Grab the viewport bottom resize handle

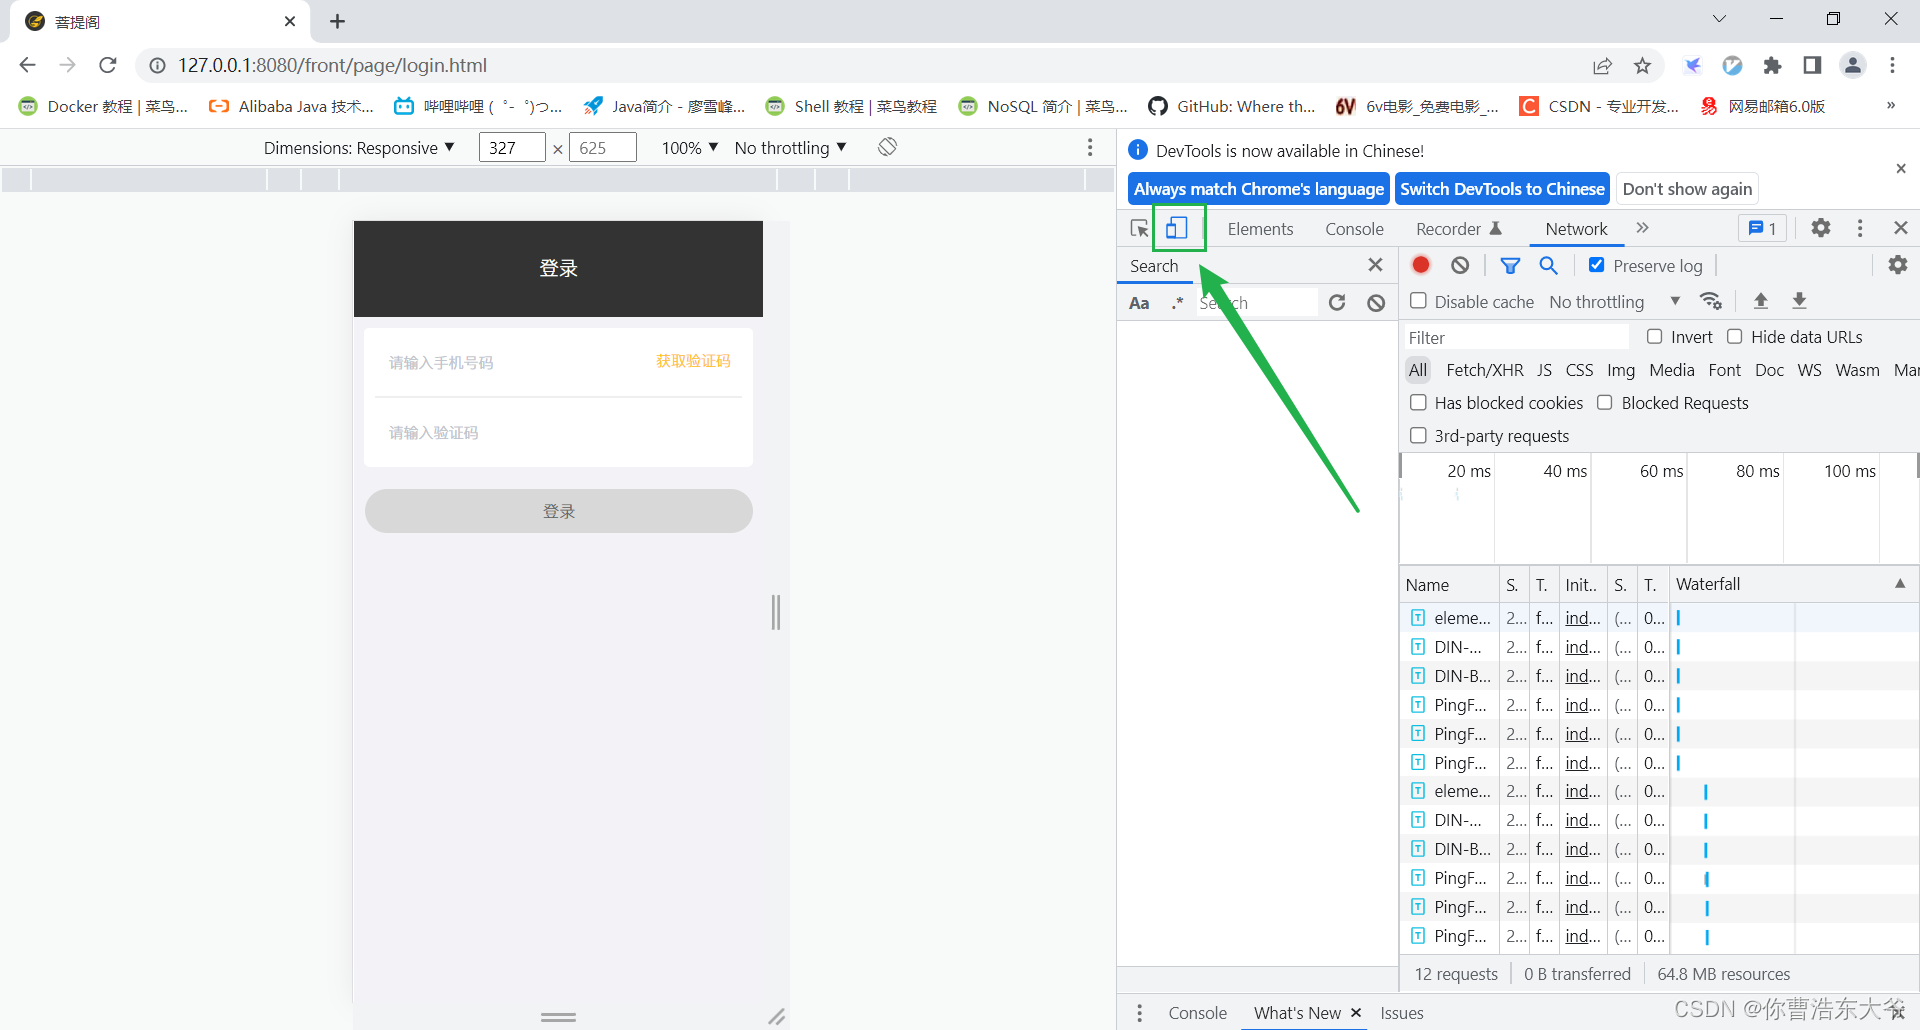pyautogui.click(x=558, y=1017)
